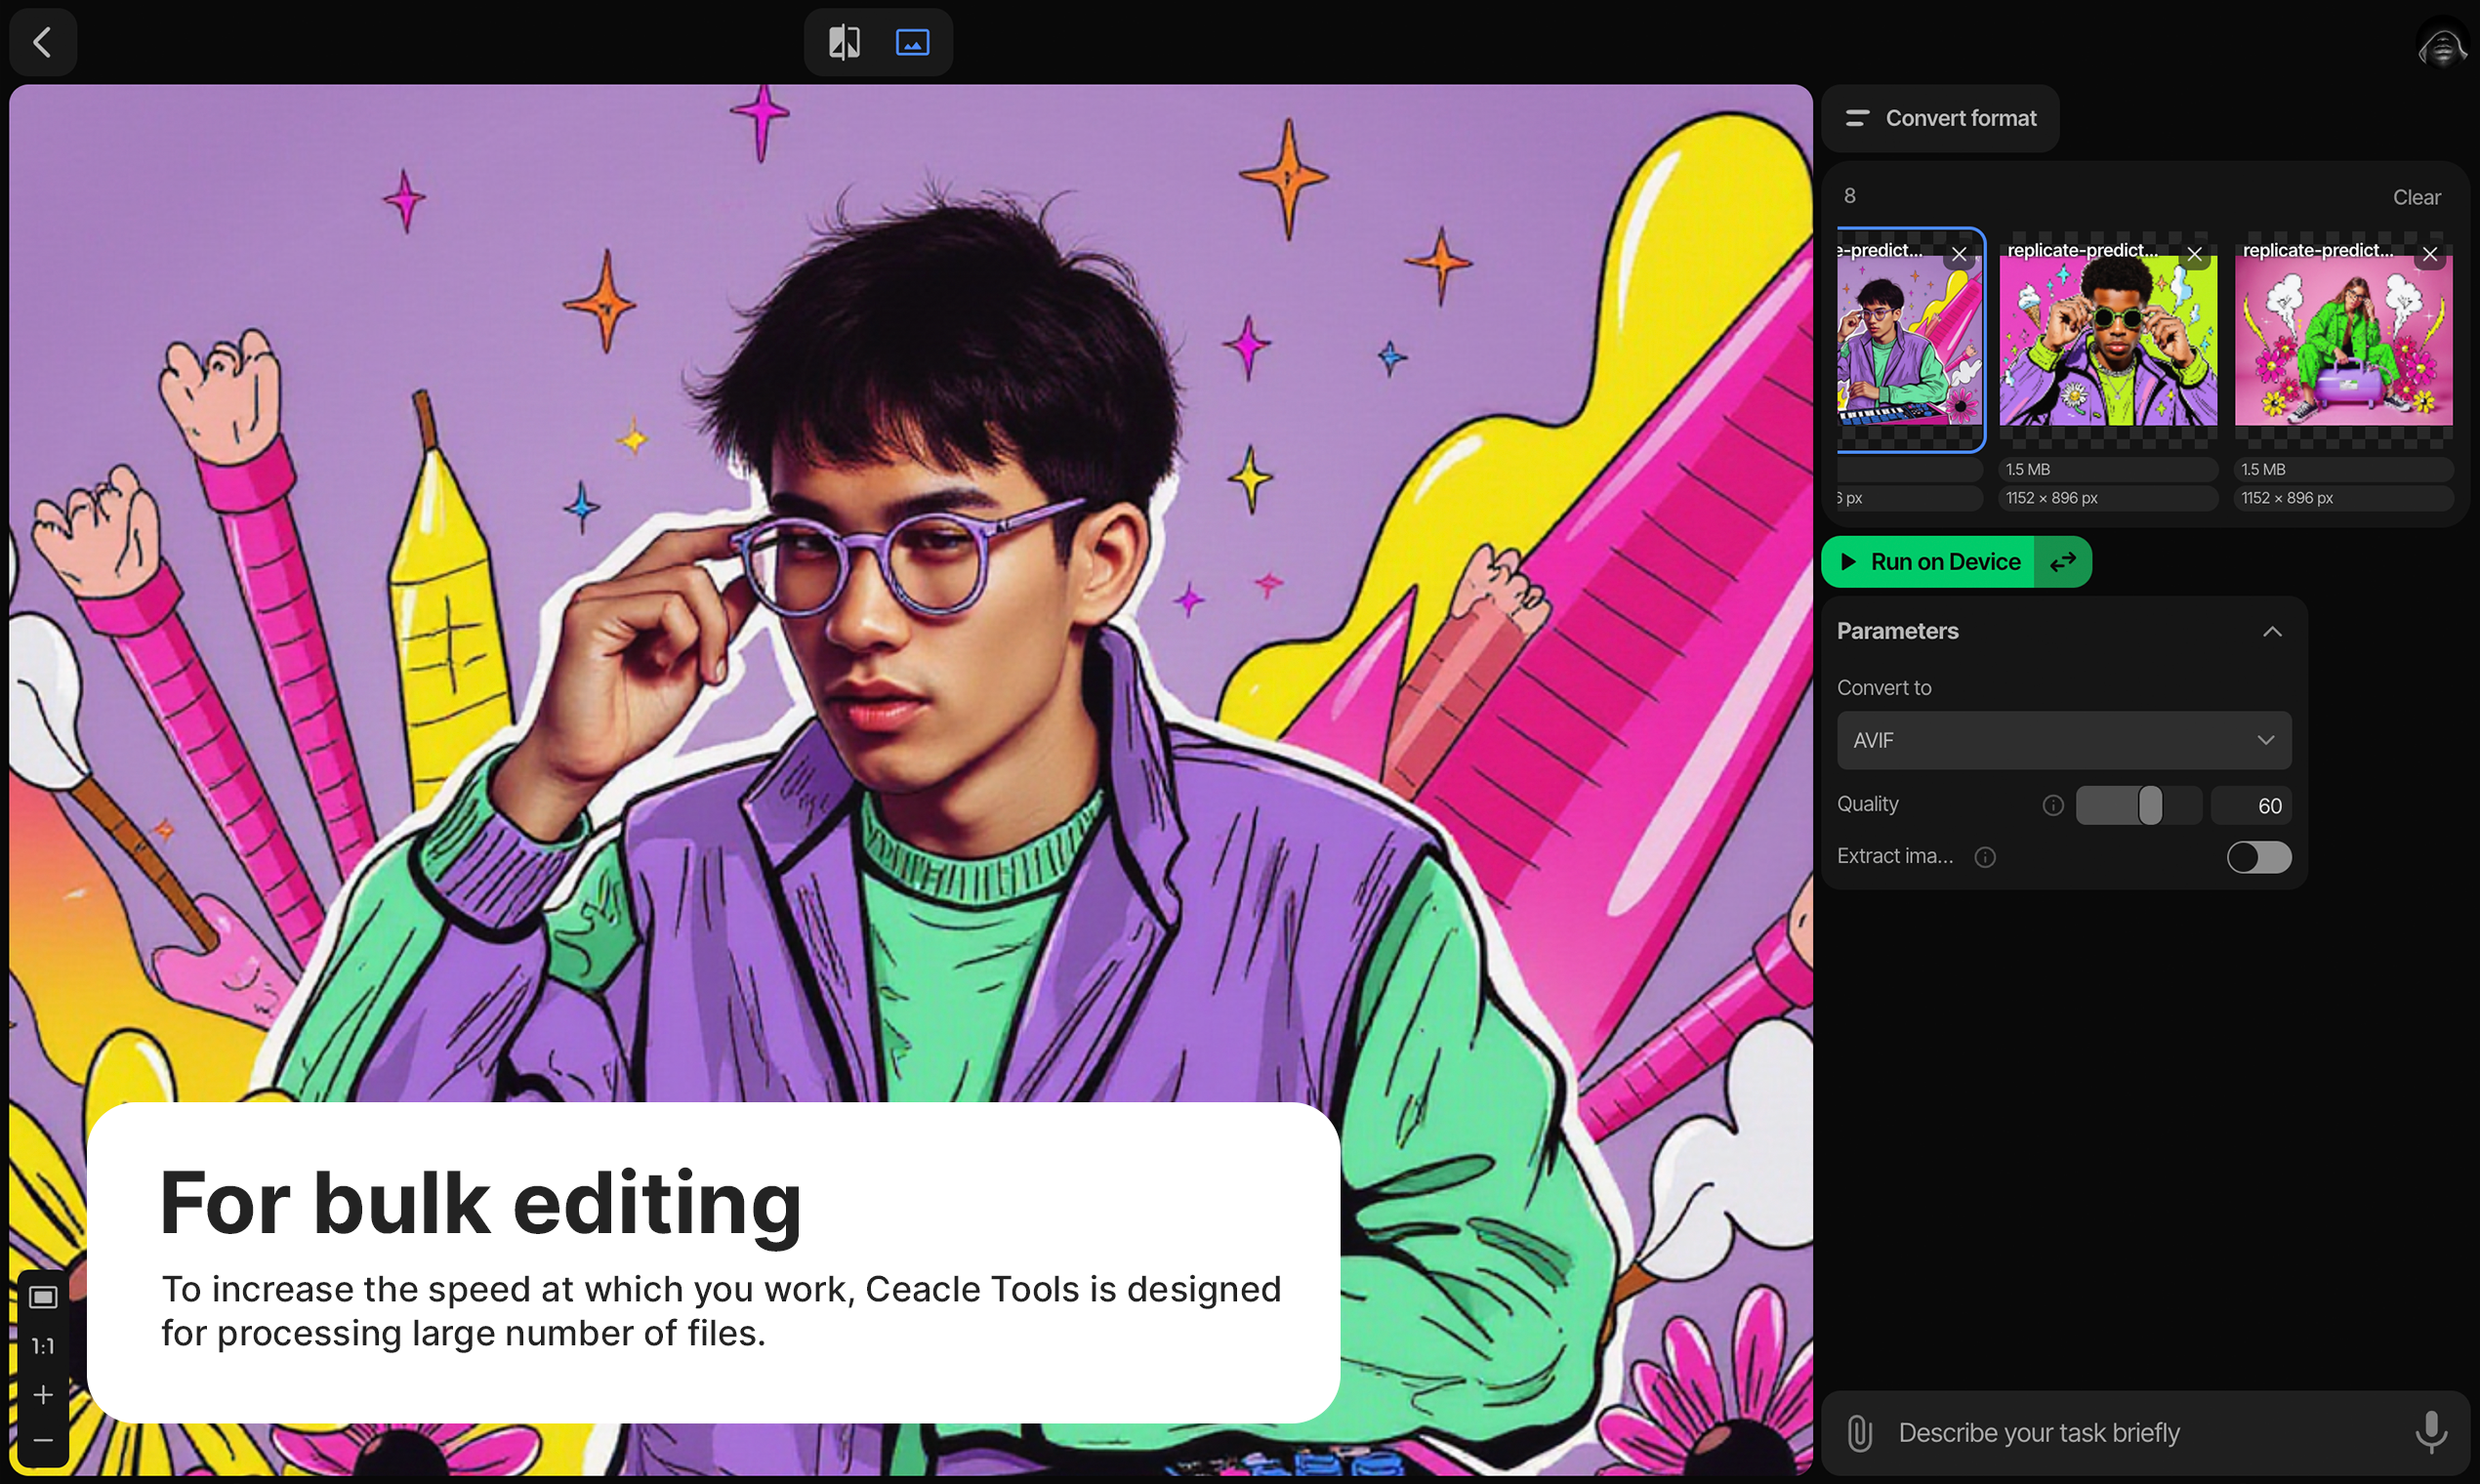2480x1484 pixels.
Task: Switch to compare split view
Action: 843,42
